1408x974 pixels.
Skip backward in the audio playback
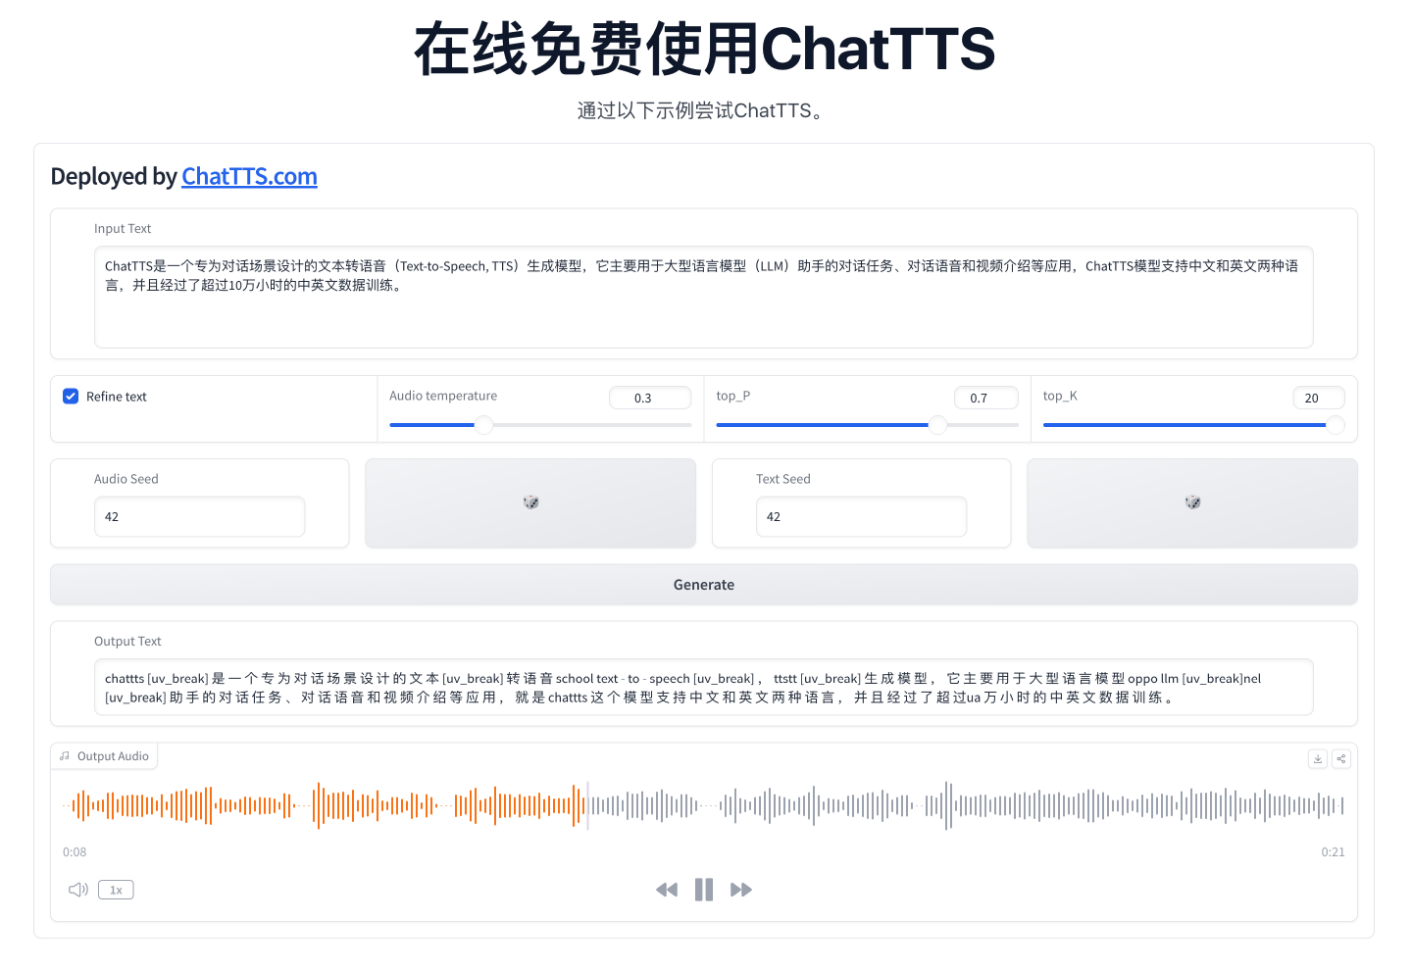click(x=667, y=889)
